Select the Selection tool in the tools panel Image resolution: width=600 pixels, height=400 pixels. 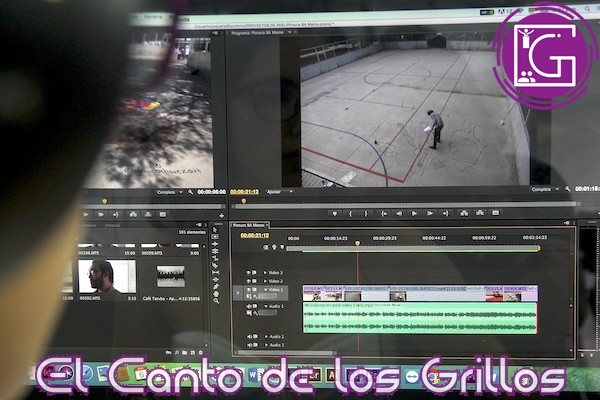click(x=215, y=230)
